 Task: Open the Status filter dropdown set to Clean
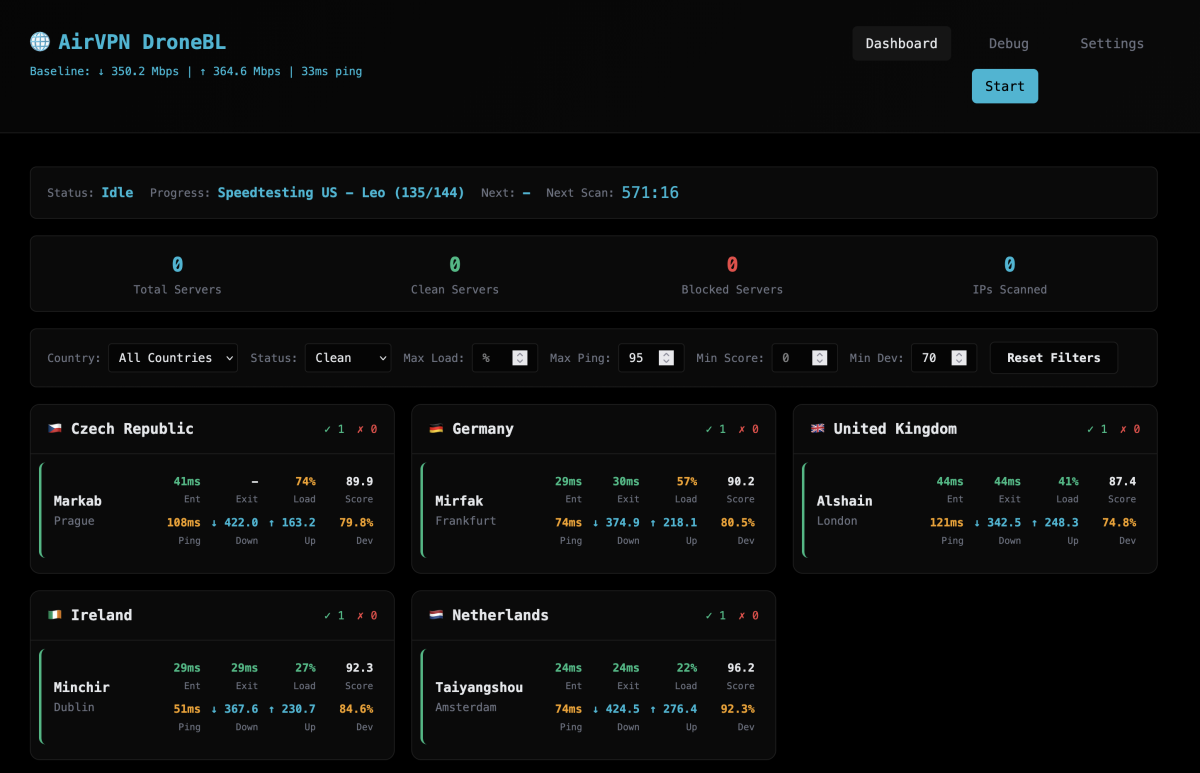tap(347, 358)
